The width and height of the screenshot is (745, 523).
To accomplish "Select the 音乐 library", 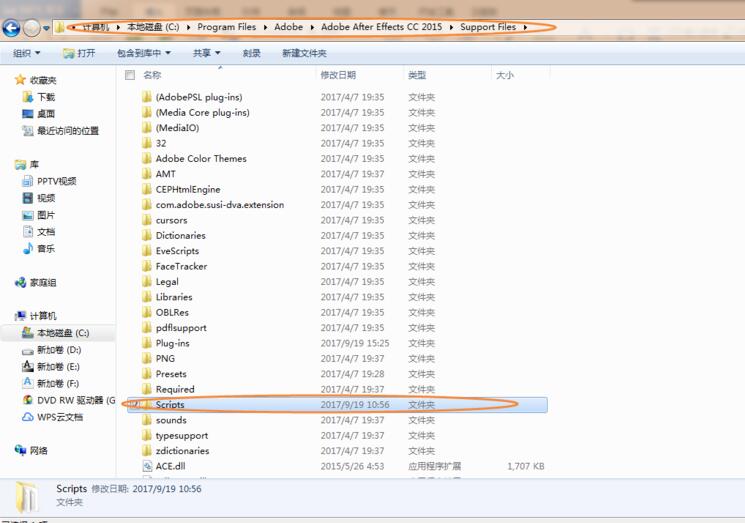I will [46, 248].
